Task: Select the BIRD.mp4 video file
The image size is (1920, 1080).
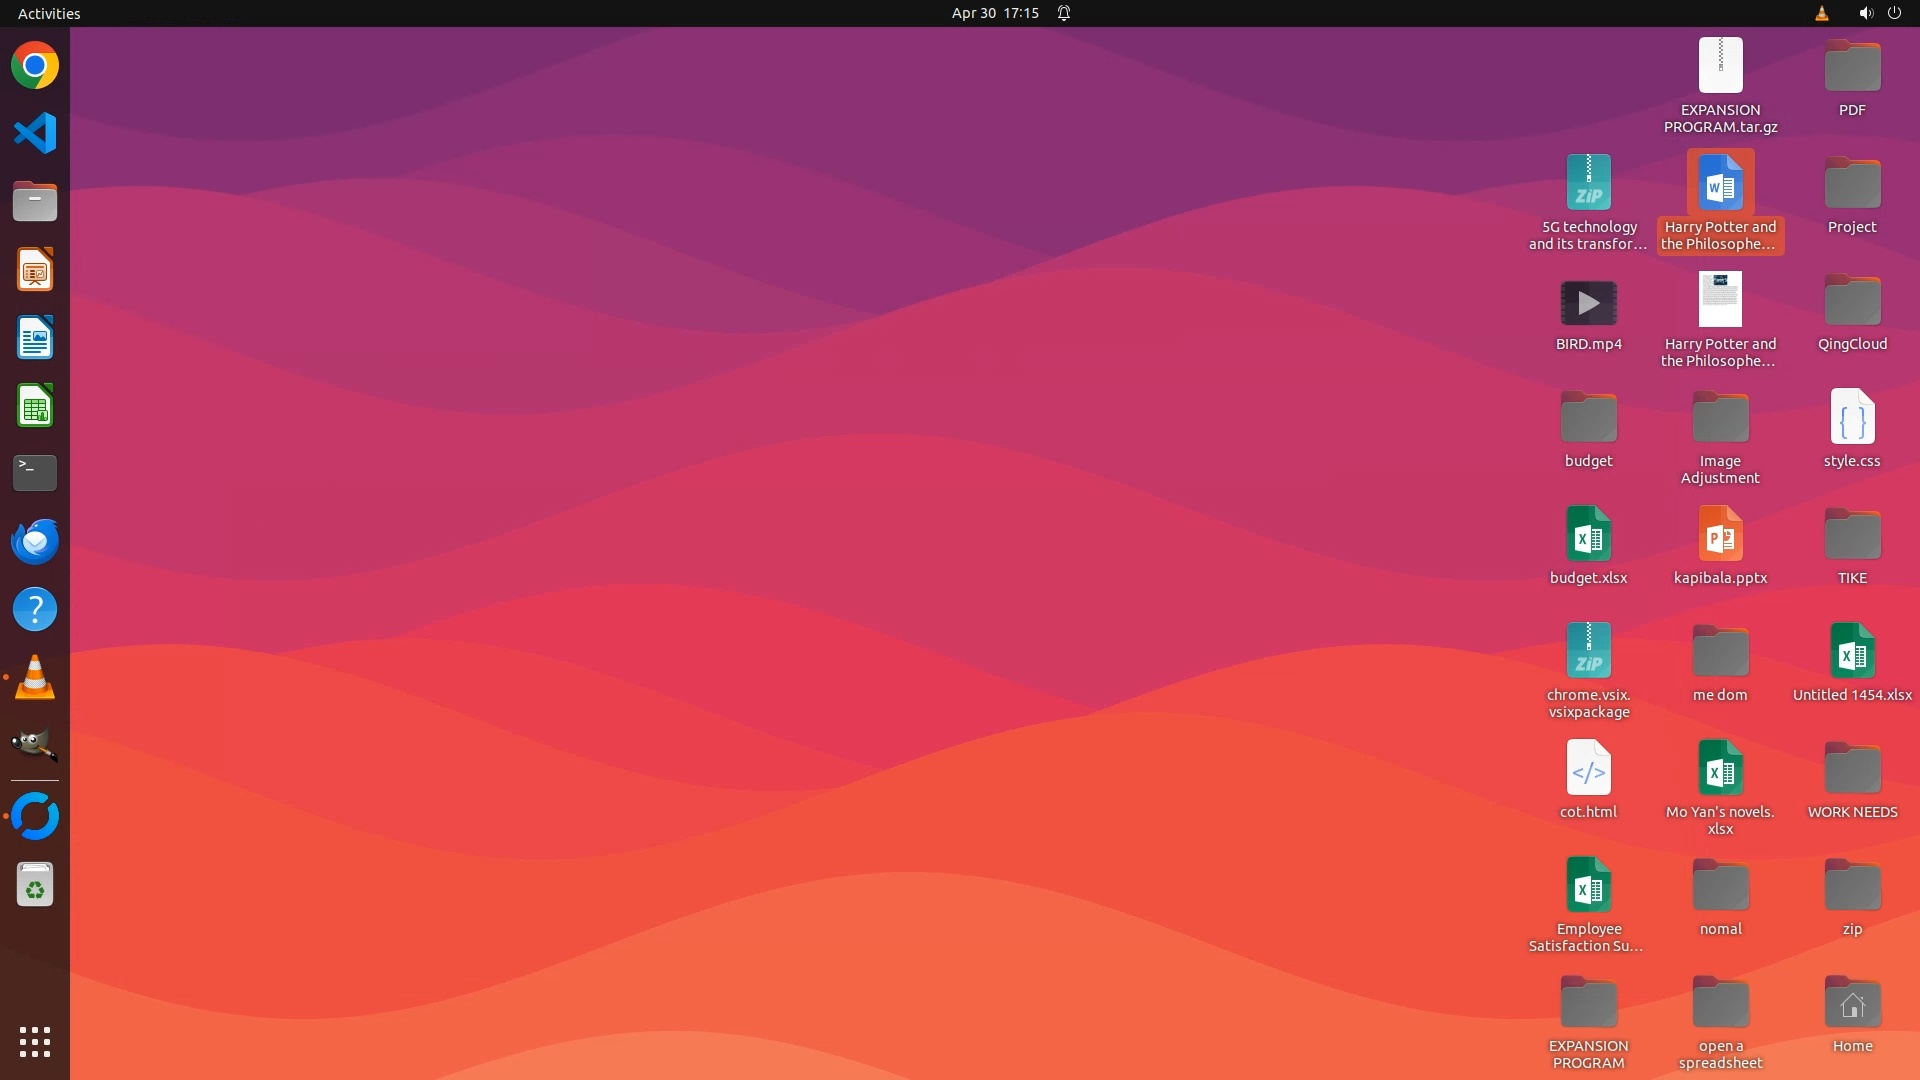Action: pos(1588,304)
